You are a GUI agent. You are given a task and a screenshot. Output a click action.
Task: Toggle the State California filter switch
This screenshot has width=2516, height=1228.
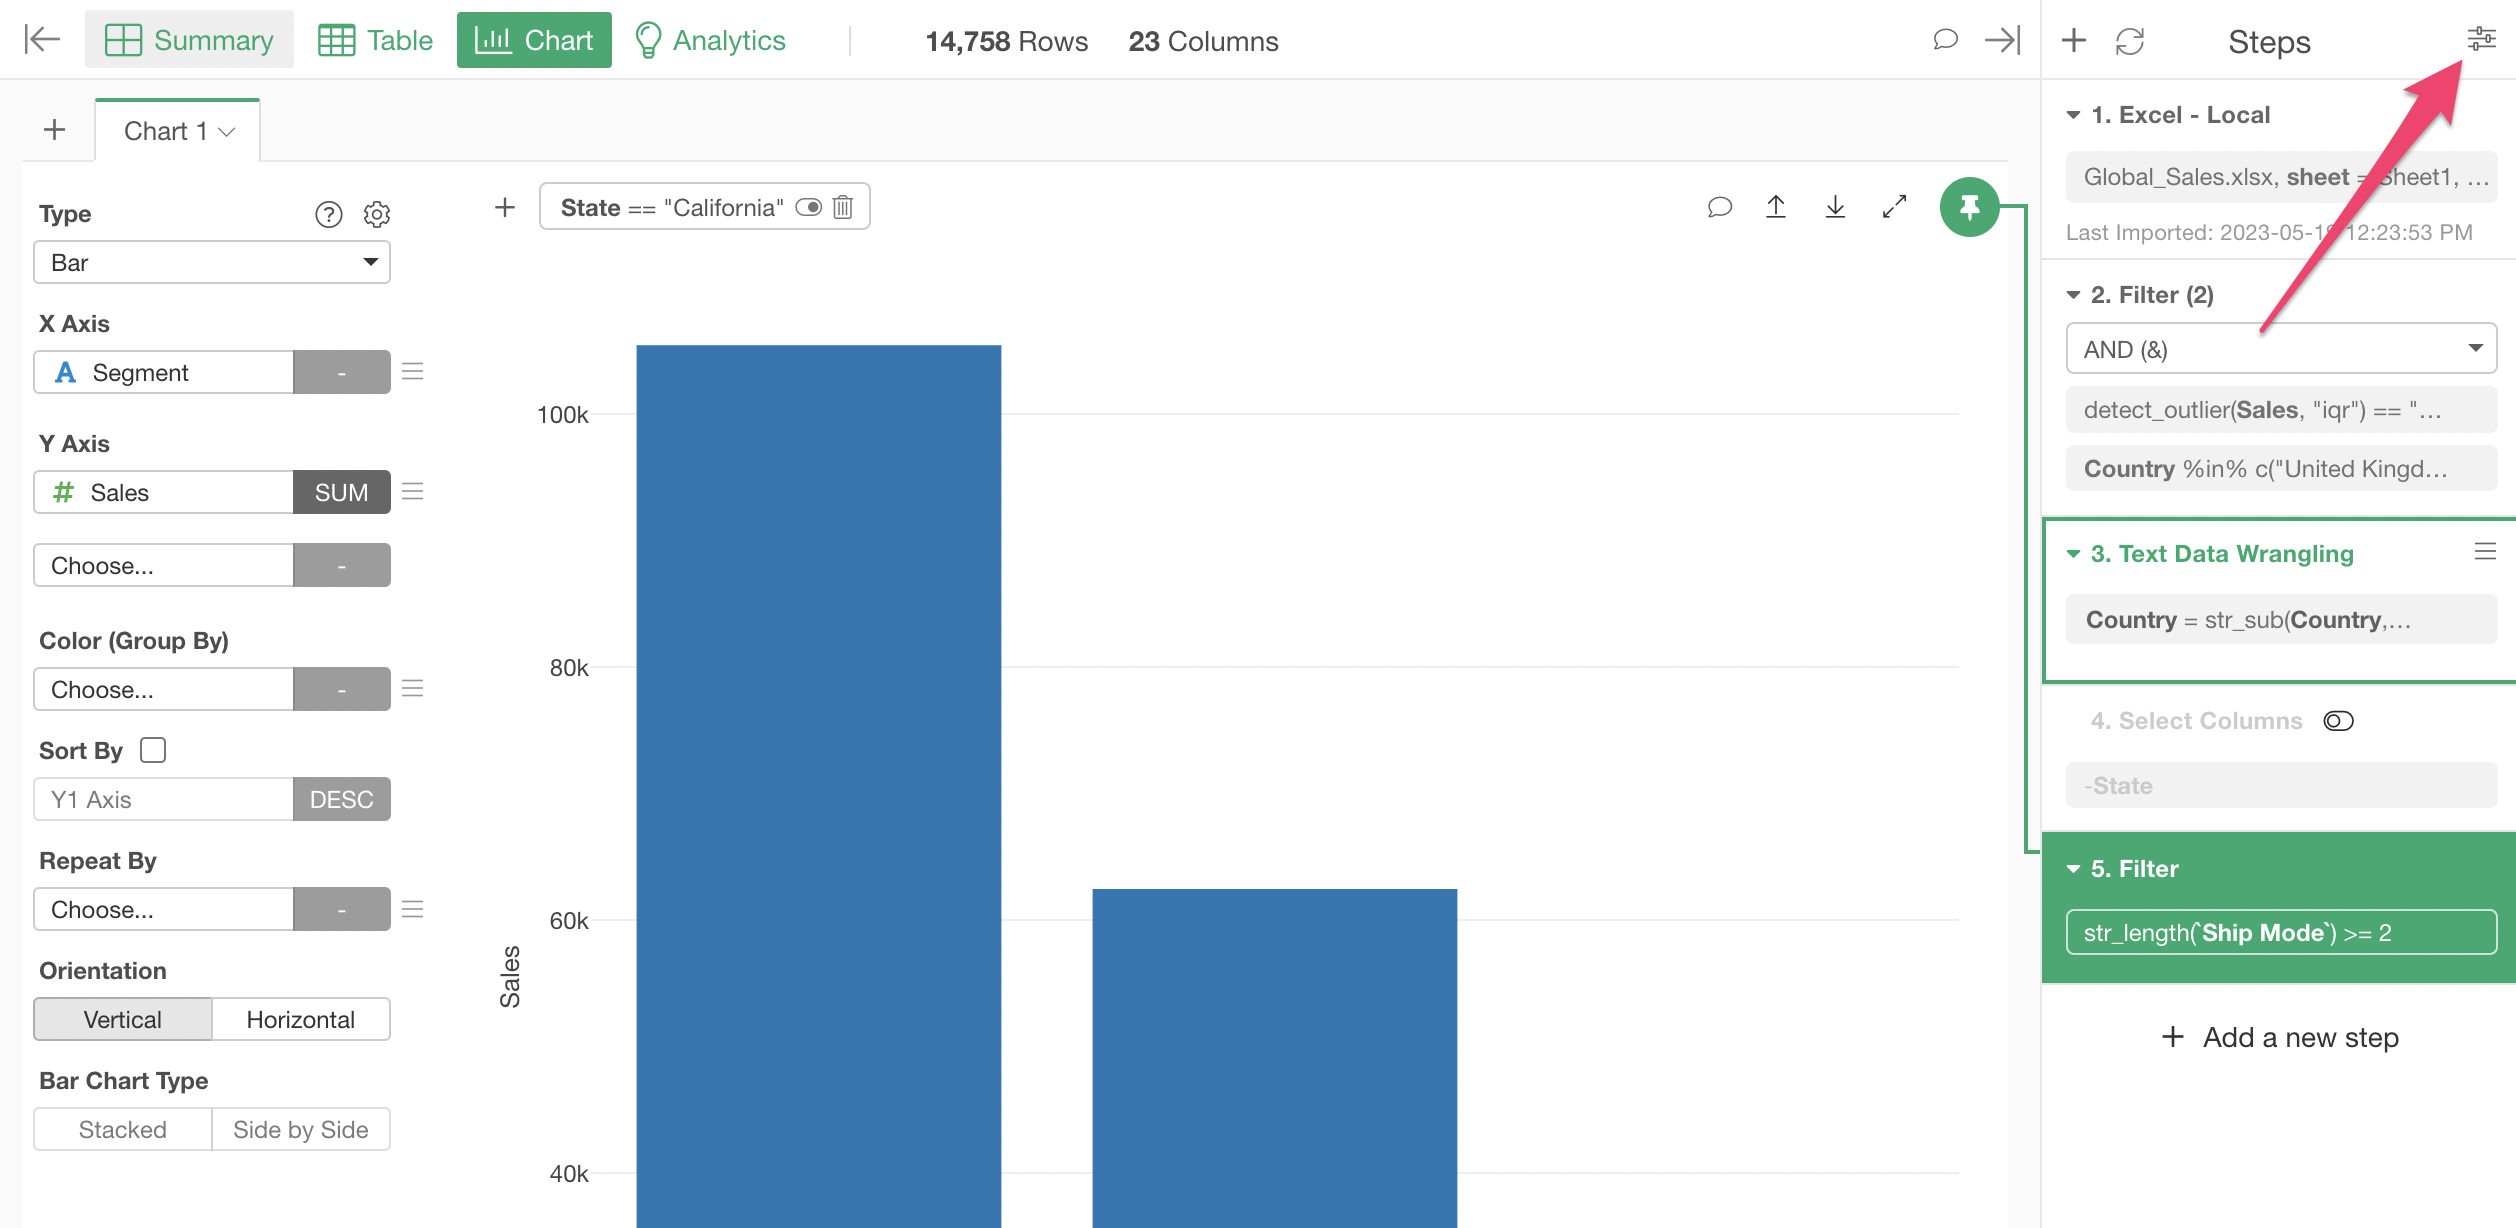pyautogui.click(x=808, y=207)
